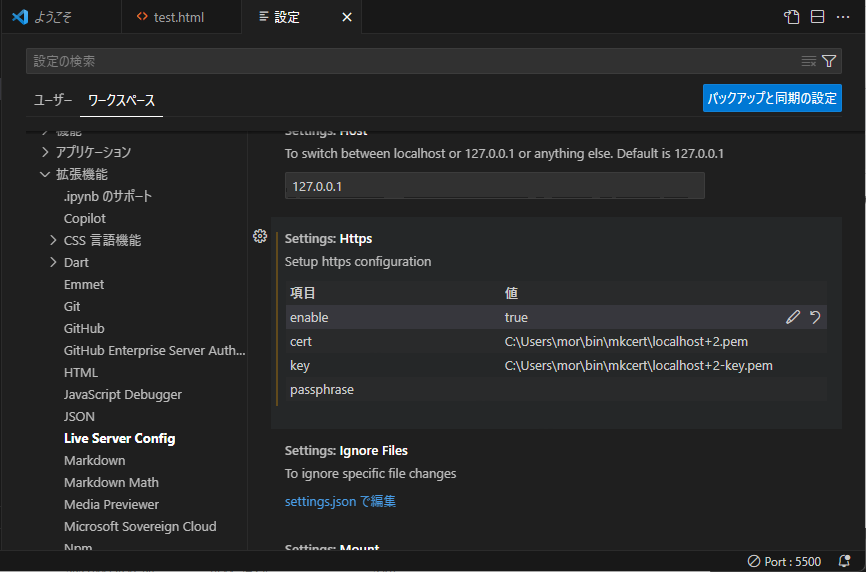Select Live Server Config in the tree

coord(119,438)
